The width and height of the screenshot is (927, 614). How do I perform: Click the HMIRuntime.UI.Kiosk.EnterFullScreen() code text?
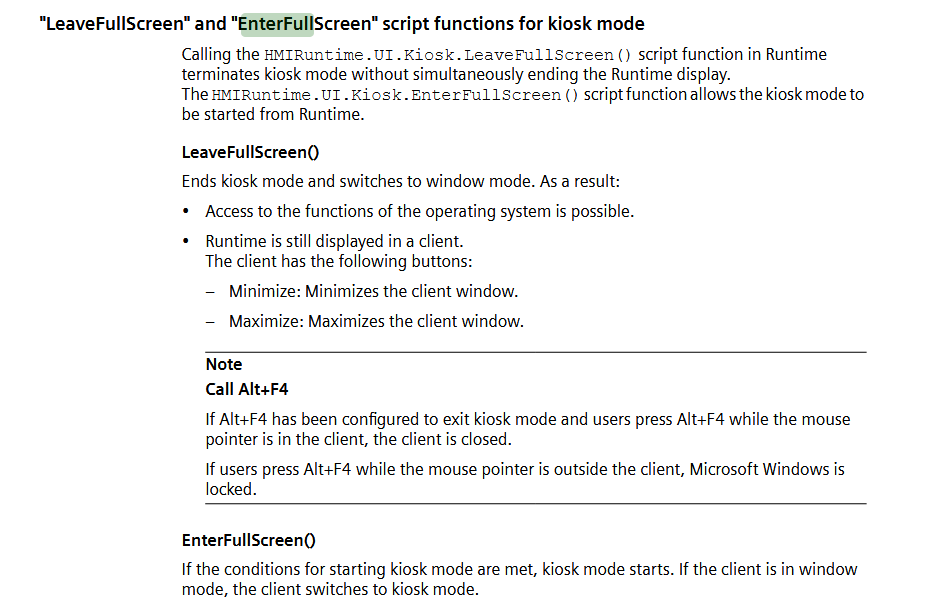(395, 95)
